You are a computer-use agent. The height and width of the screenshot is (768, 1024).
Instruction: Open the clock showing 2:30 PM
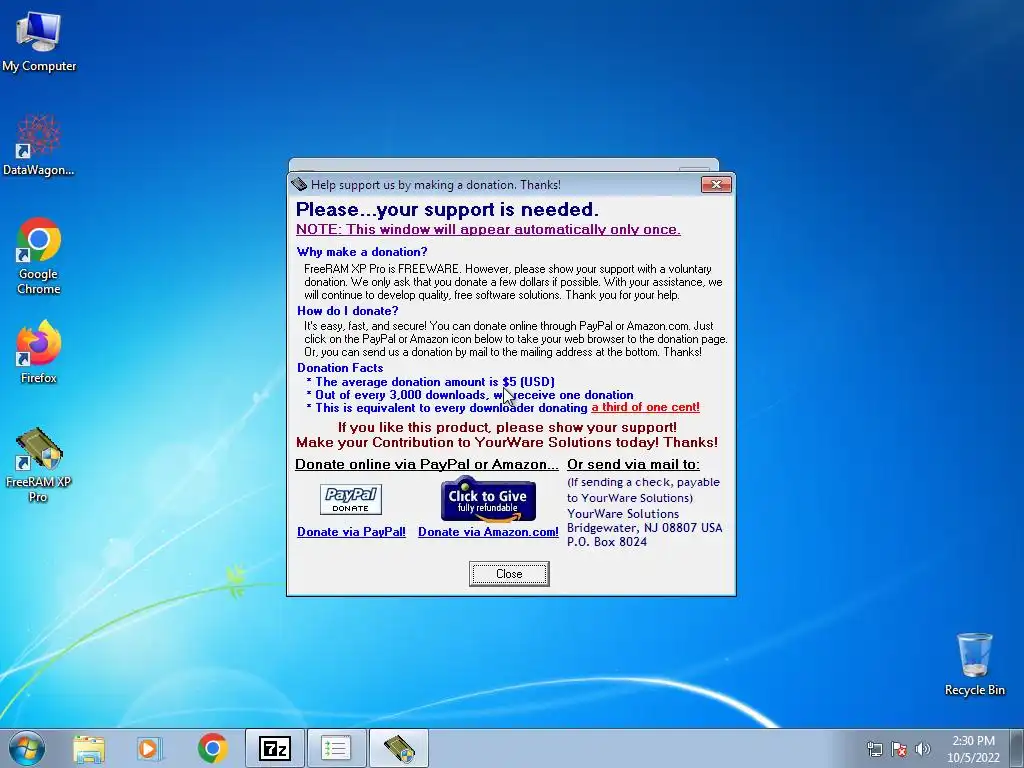(x=973, y=749)
